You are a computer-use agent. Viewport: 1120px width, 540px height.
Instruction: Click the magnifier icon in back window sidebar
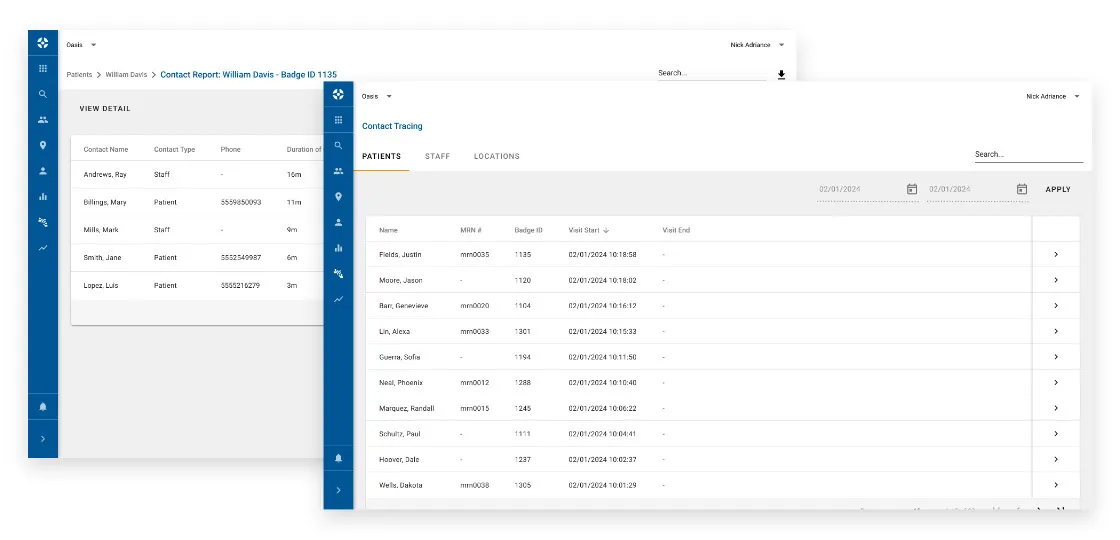click(x=43, y=94)
